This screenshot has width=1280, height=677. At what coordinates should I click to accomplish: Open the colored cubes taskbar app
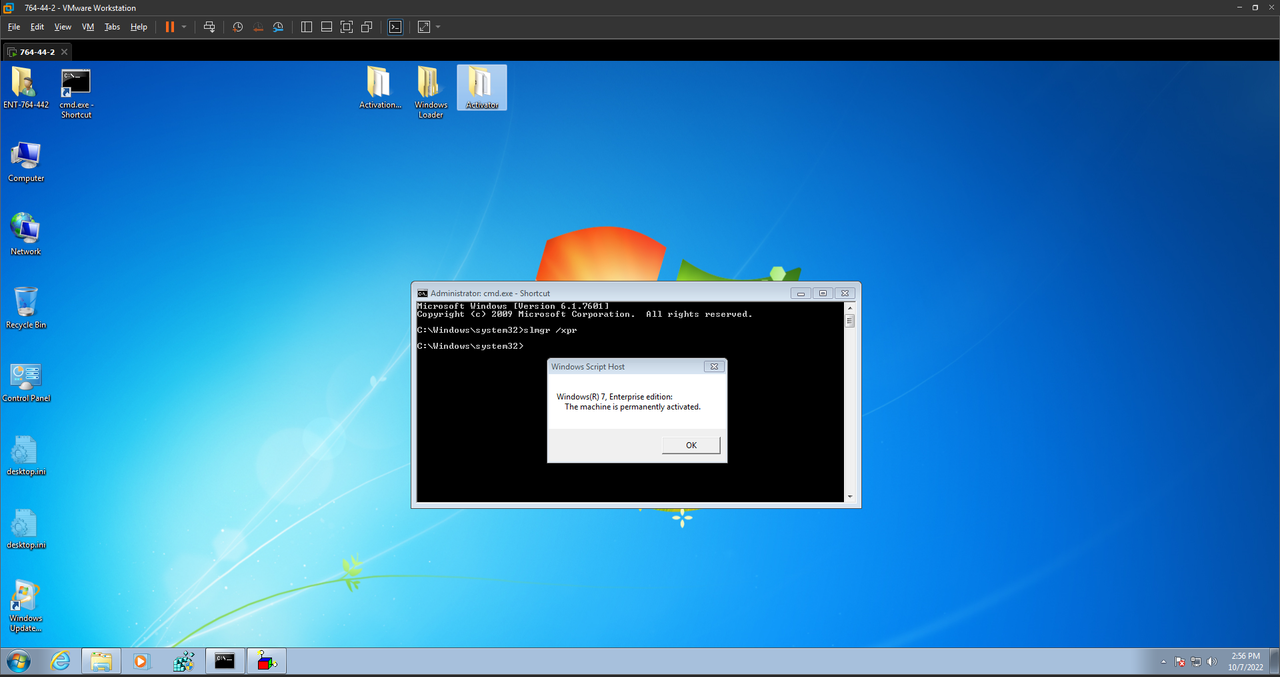266,661
